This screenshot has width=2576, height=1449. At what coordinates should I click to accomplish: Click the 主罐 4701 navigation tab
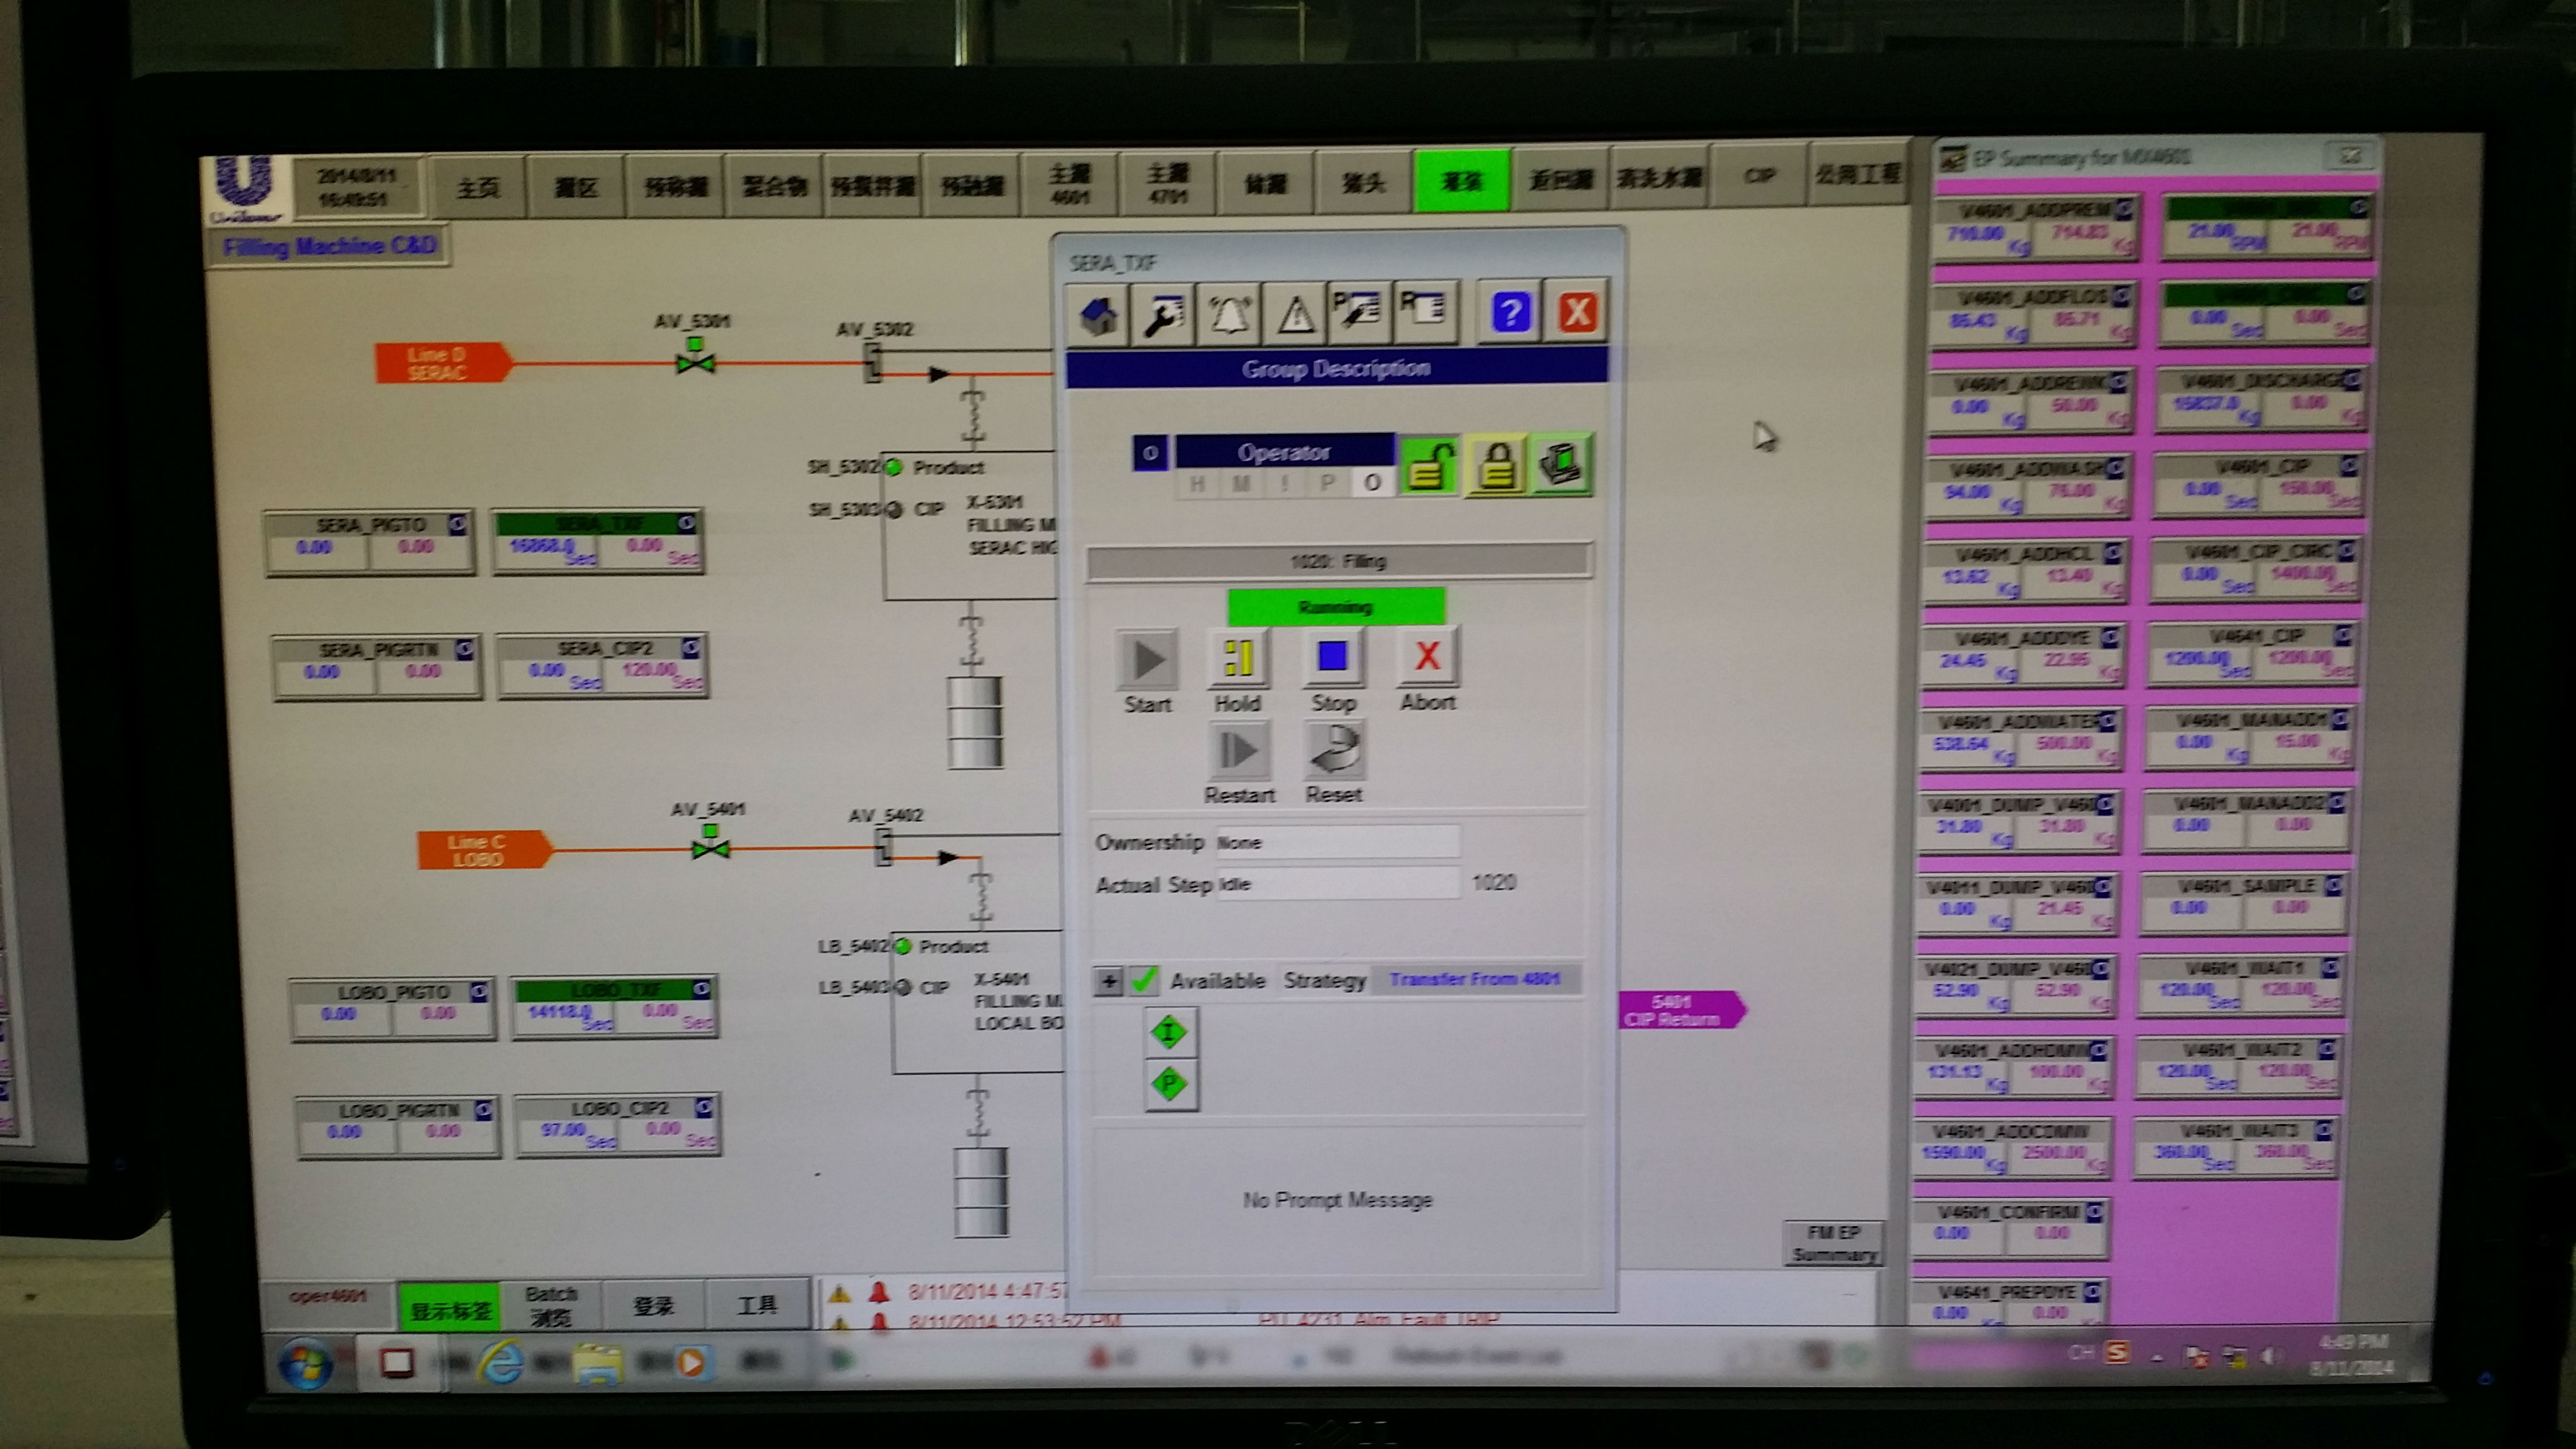[1167, 183]
